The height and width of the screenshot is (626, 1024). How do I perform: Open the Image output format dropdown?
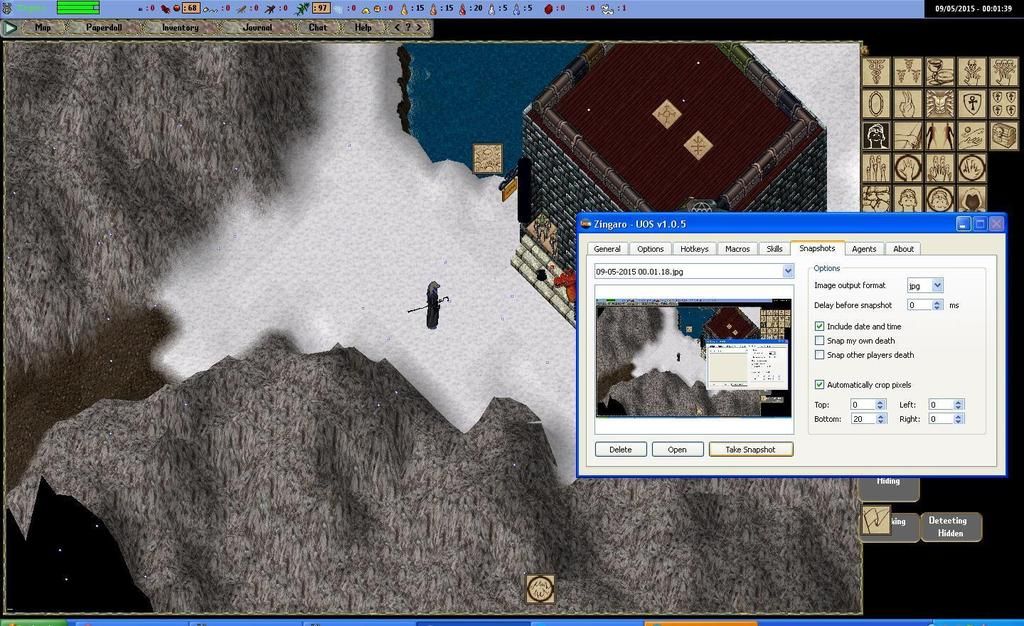click(937, 286)
